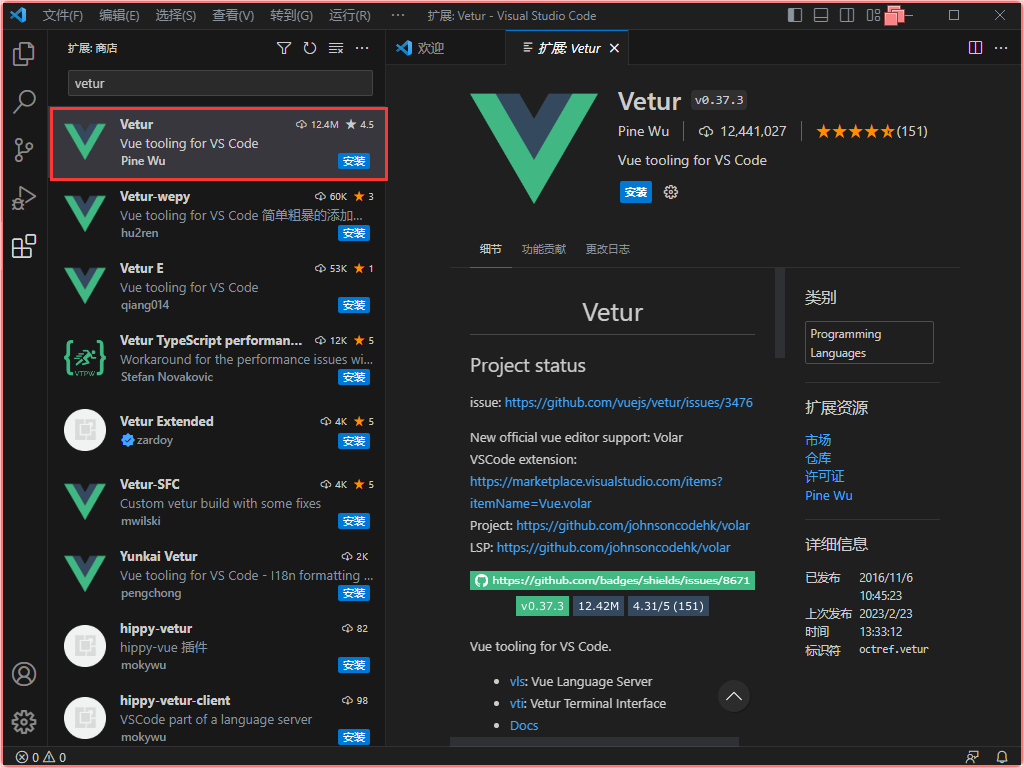Open the 查看(V) menu

[x=233, y=16]
